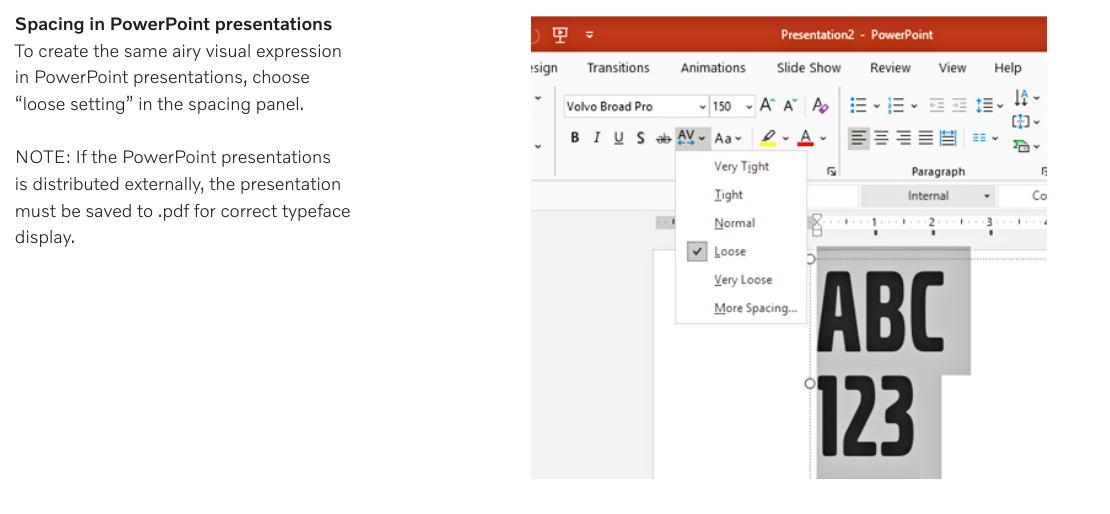Open the Internal classification dropdown
The height and width of the screenshot is (514, 1110).
coord(928,196)
